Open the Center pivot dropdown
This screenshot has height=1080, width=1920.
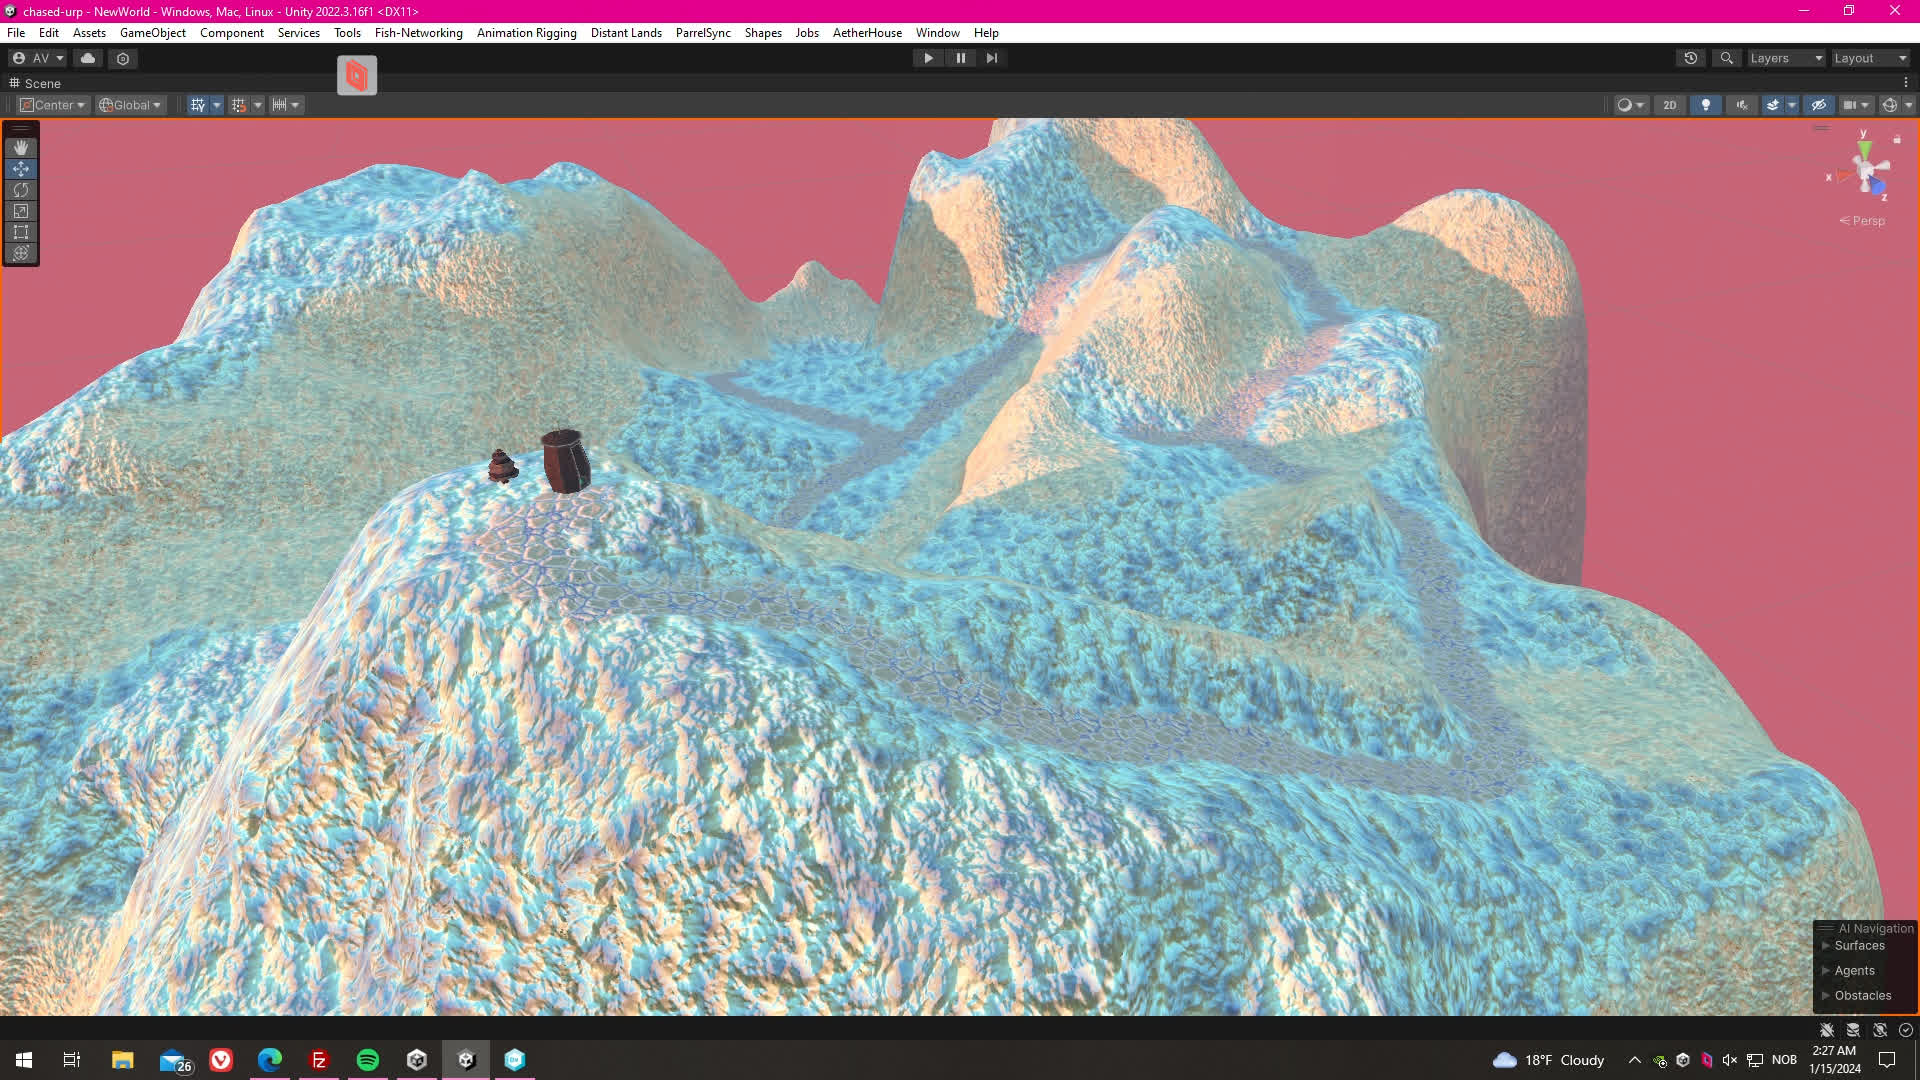(53, 105)
